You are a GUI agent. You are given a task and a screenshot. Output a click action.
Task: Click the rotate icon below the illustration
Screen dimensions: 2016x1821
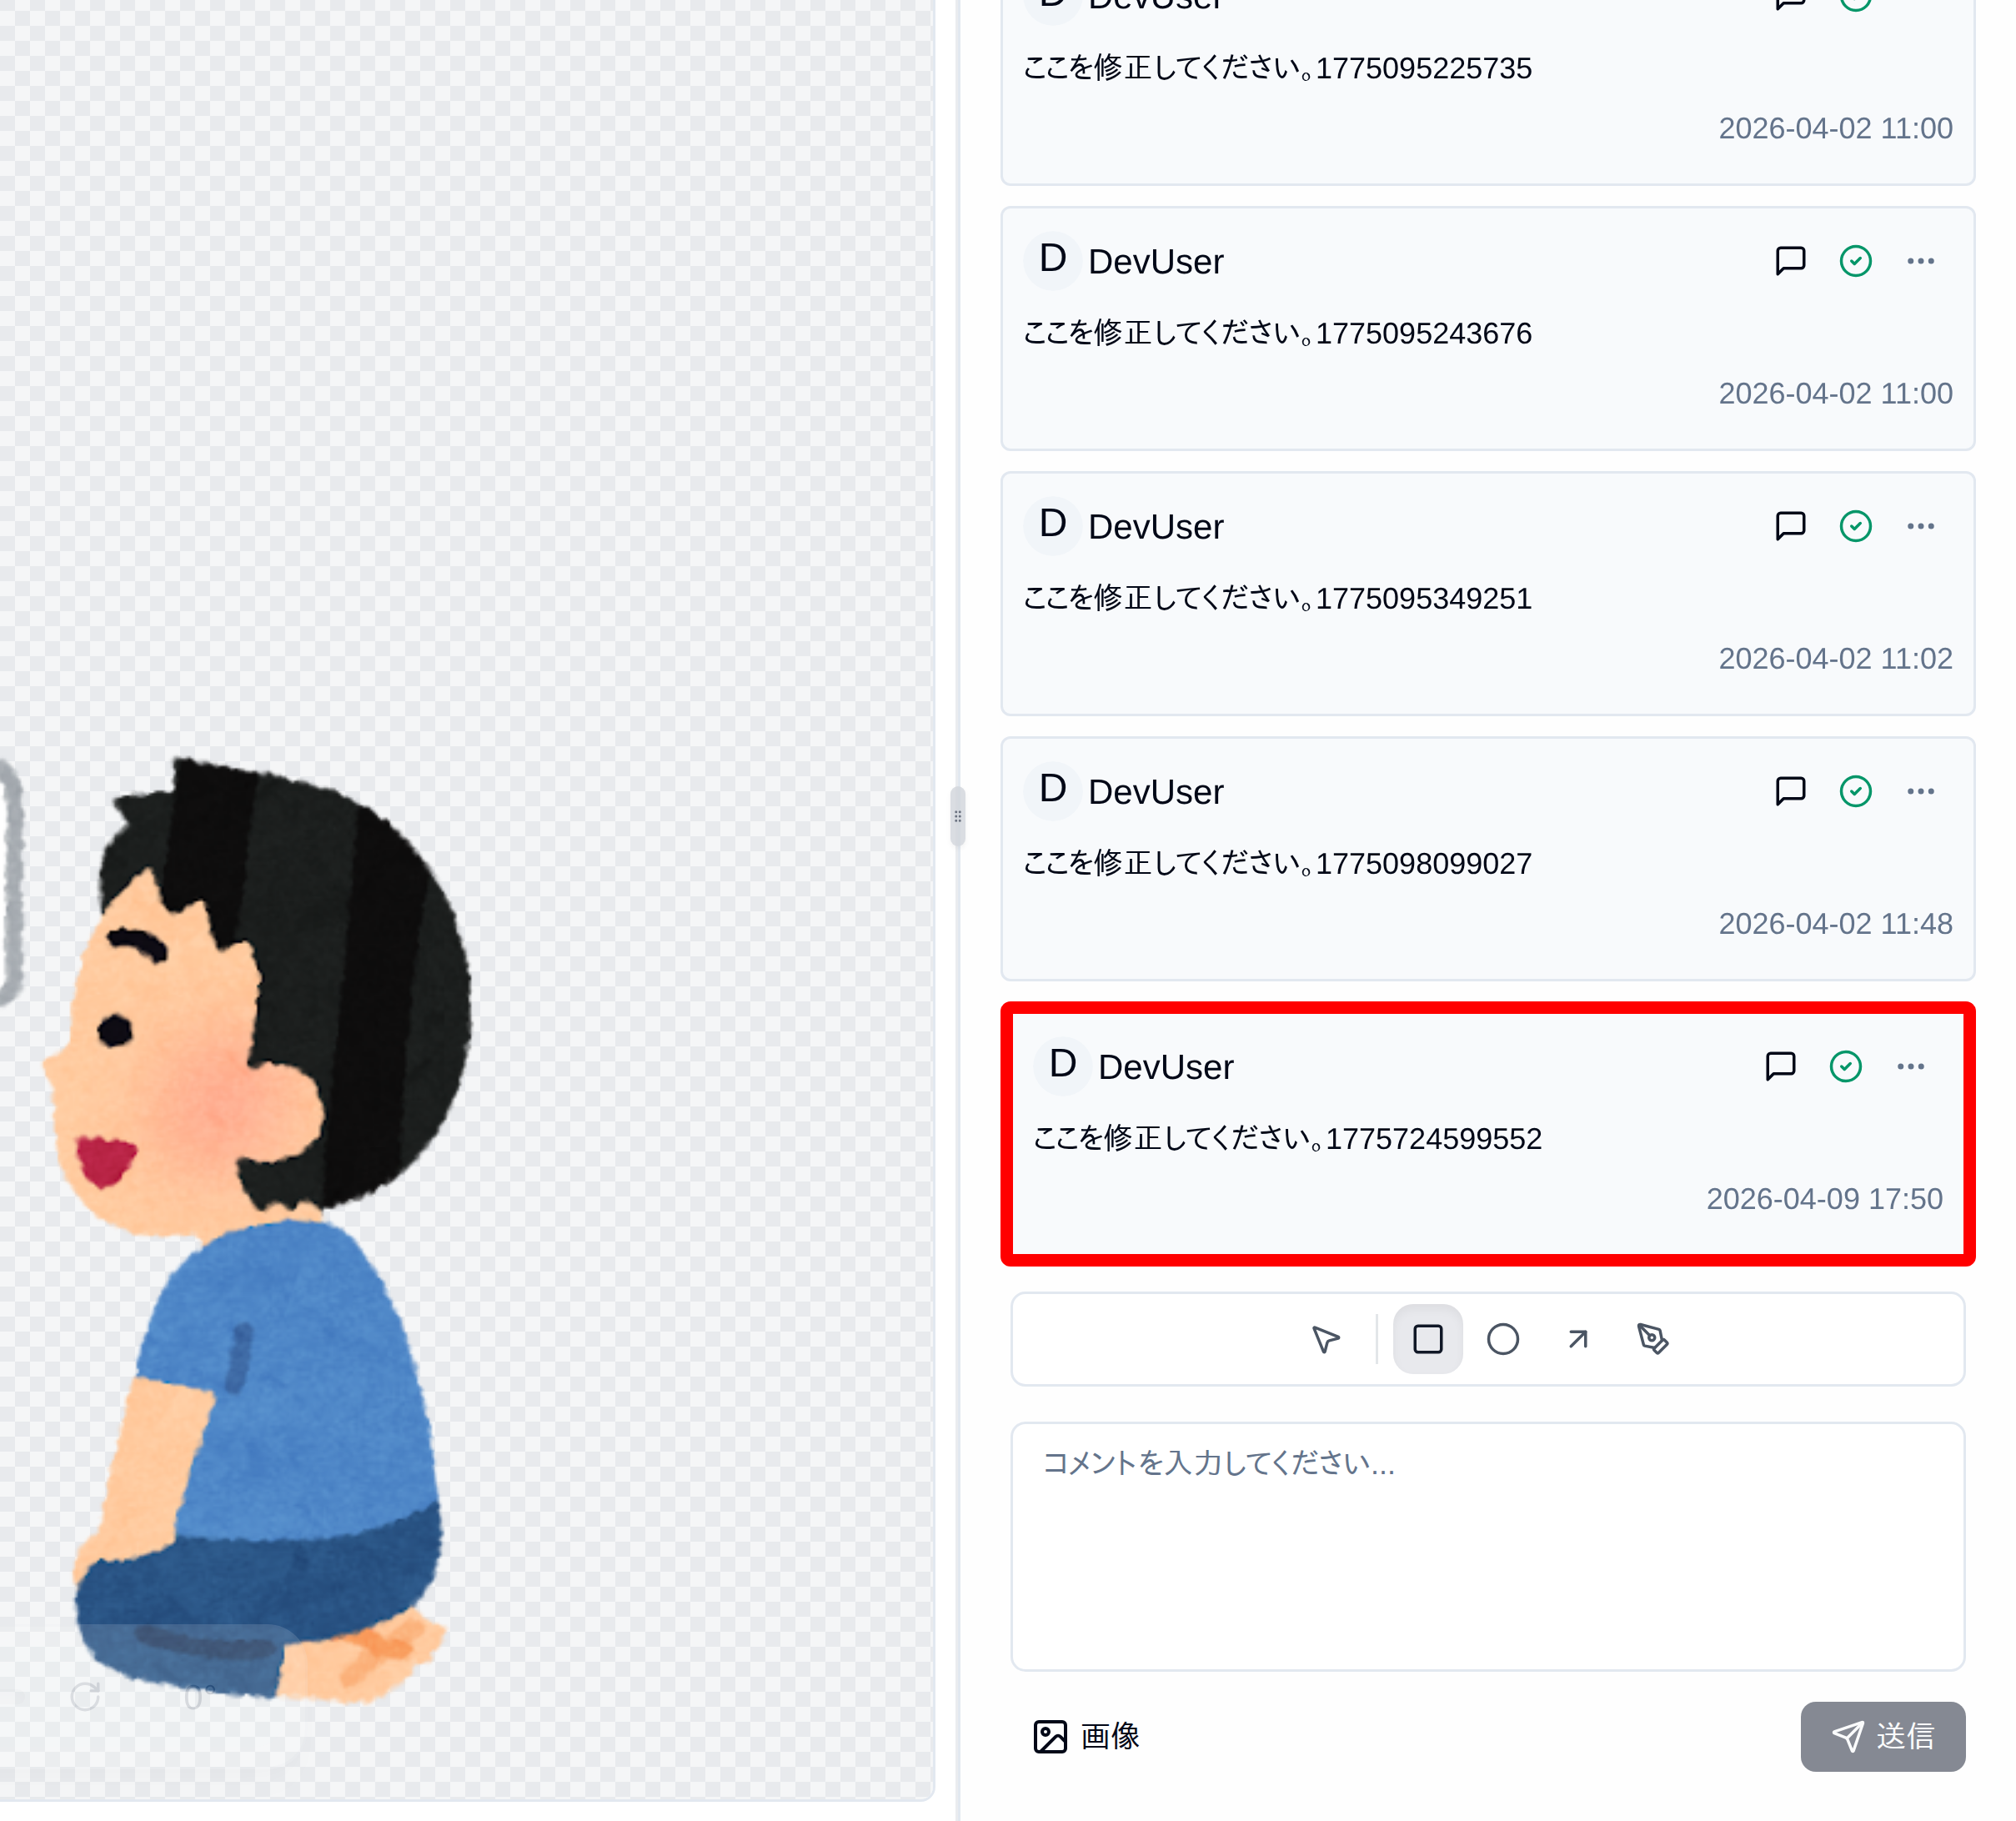[86, 1697]
